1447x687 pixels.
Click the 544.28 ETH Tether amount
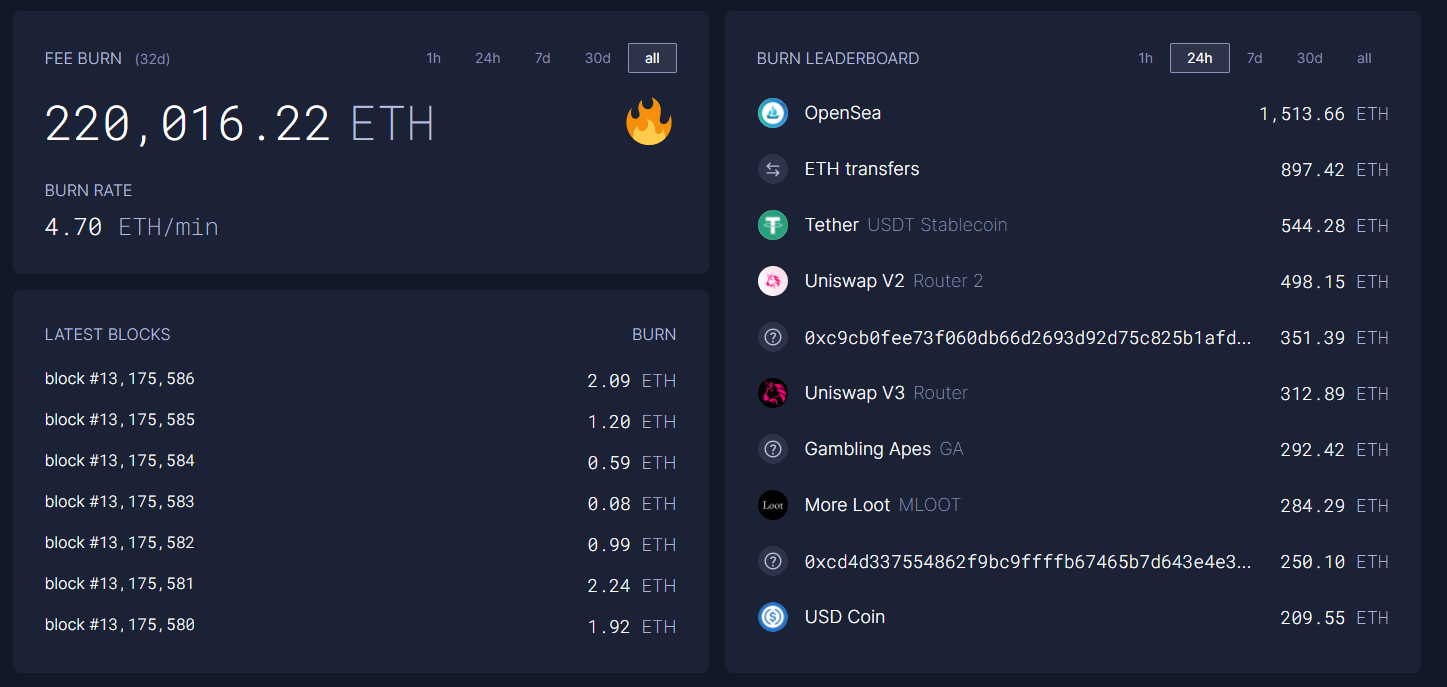point(1335,226)
